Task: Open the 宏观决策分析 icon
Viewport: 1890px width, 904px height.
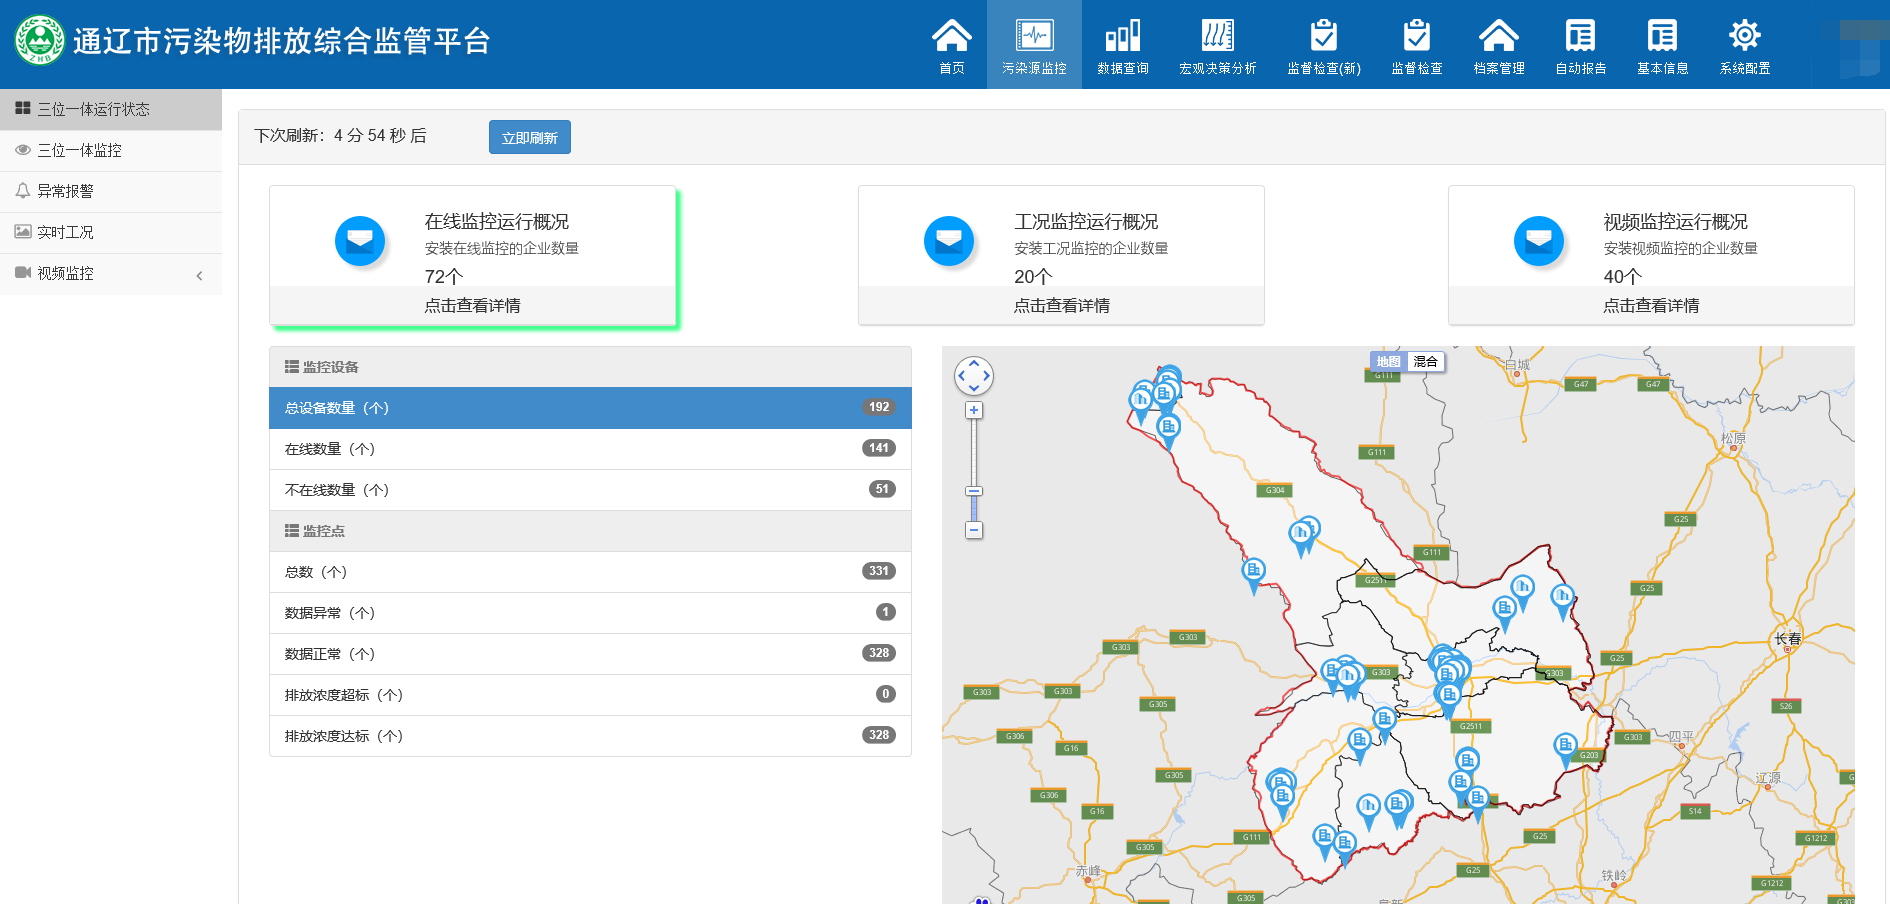Action: 1217,46
